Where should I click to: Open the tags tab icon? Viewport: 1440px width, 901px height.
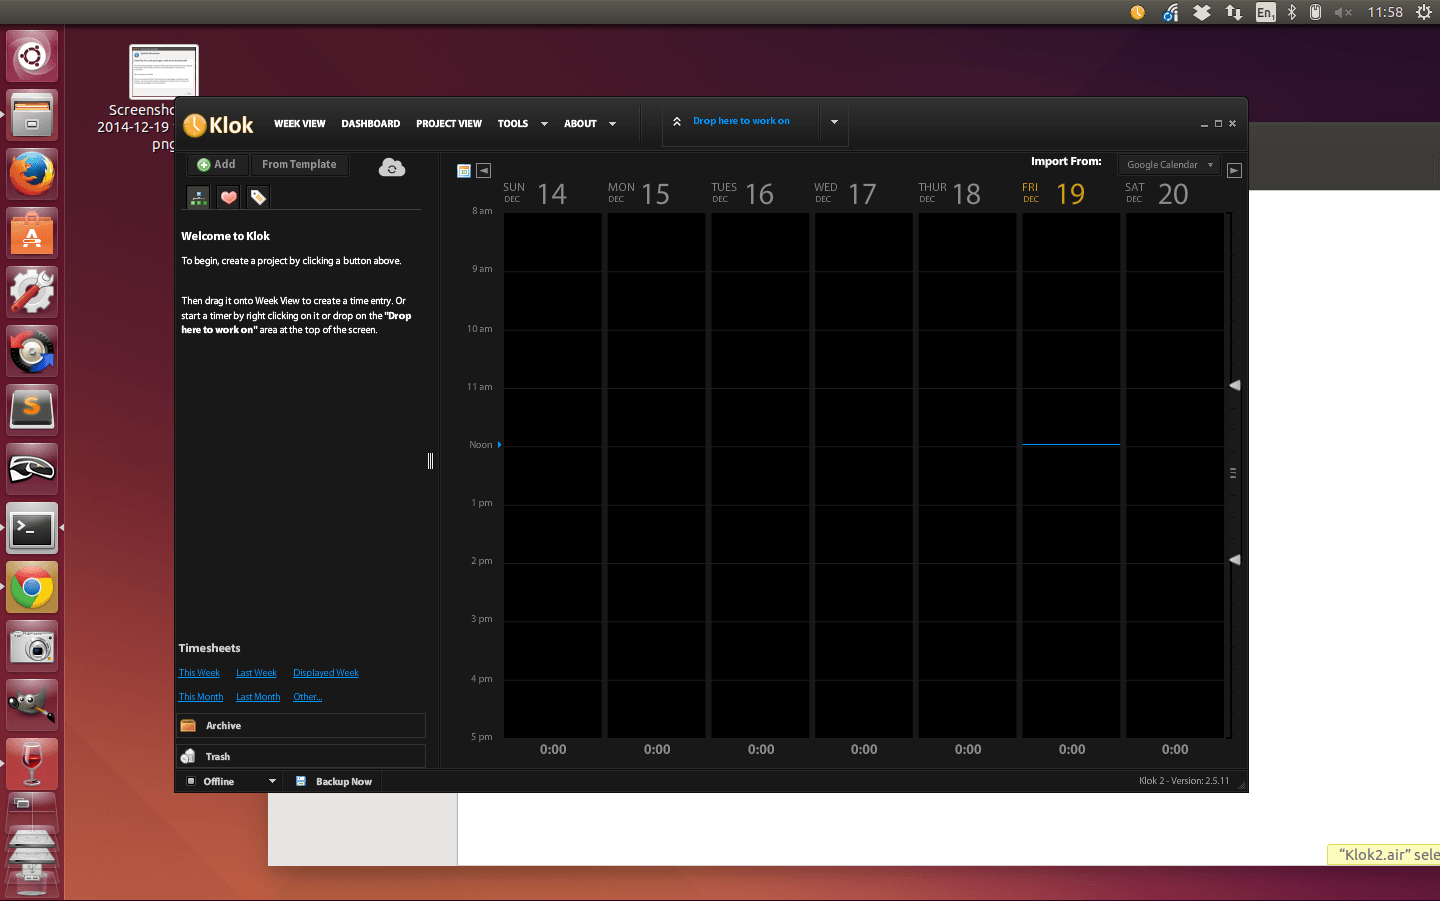pyautogui.click(x=258, y=197)
